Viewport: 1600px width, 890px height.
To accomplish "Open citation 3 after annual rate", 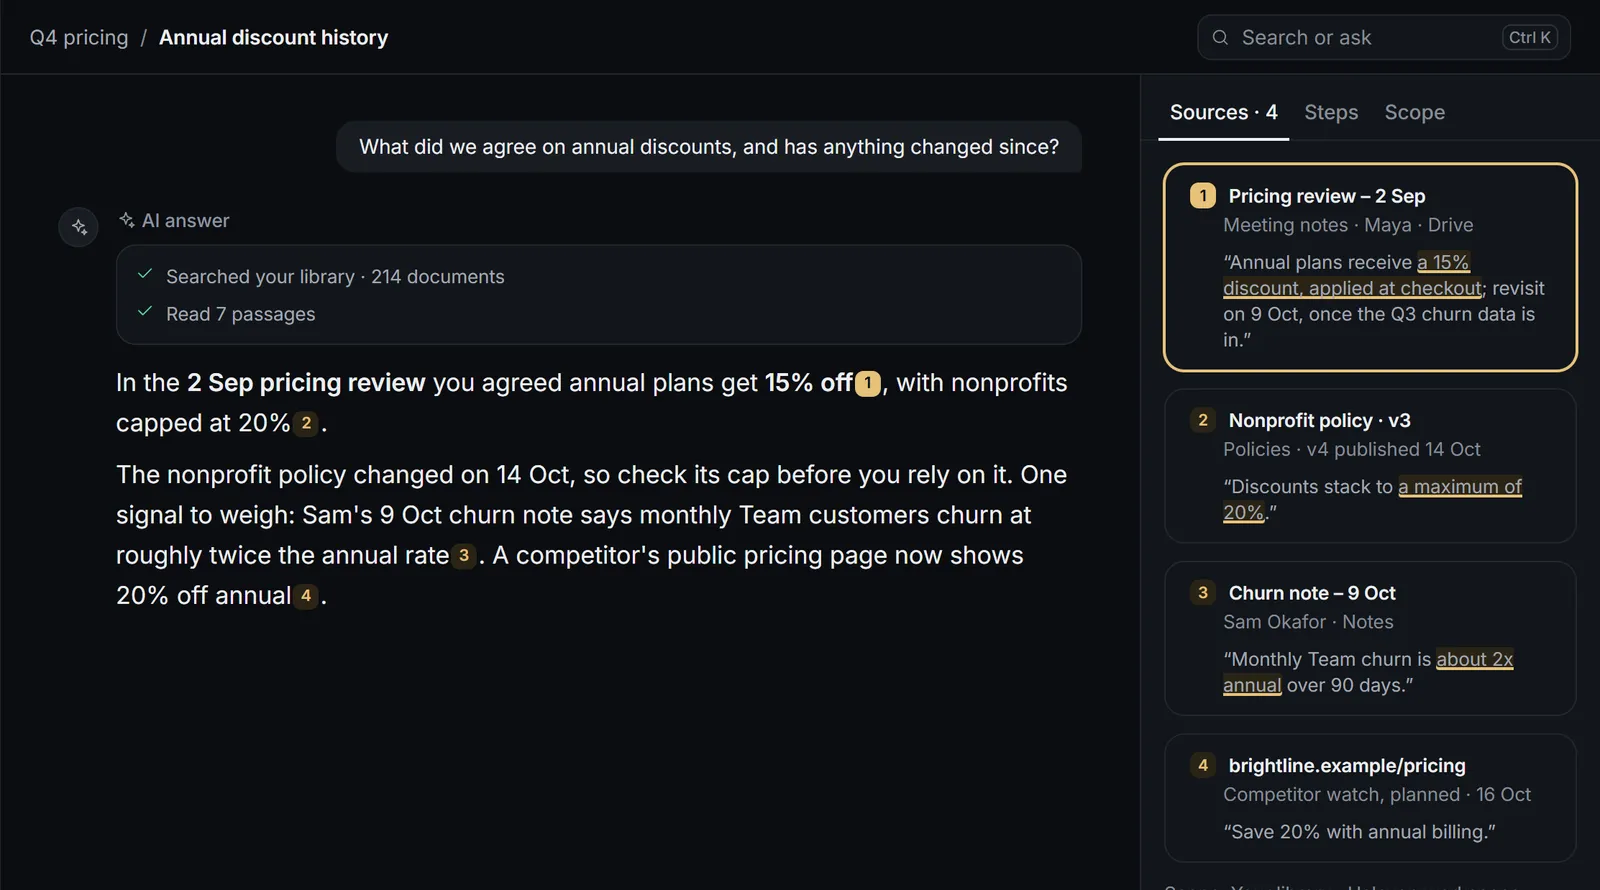I will point(464,555).
